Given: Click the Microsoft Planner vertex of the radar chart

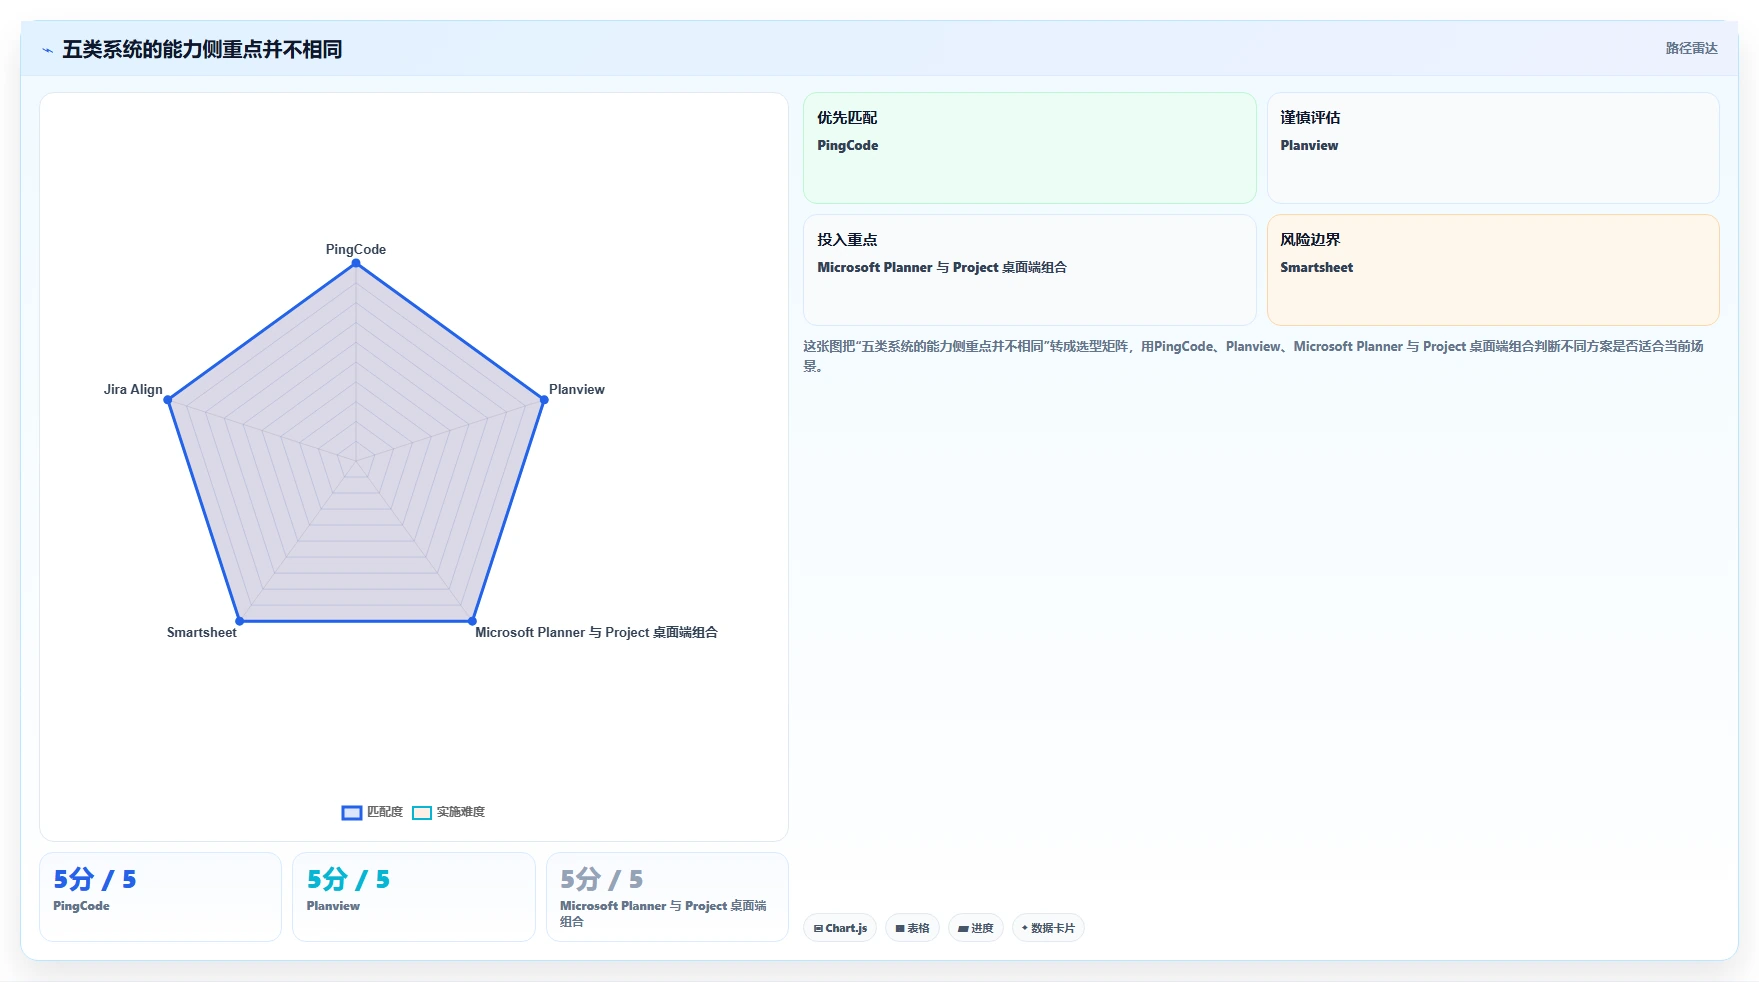Looking at the screenshot, I should 472,621.
